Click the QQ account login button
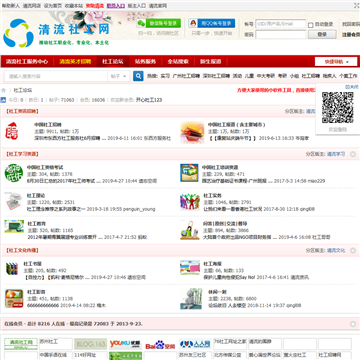360x360 pixels. point(212,23)
